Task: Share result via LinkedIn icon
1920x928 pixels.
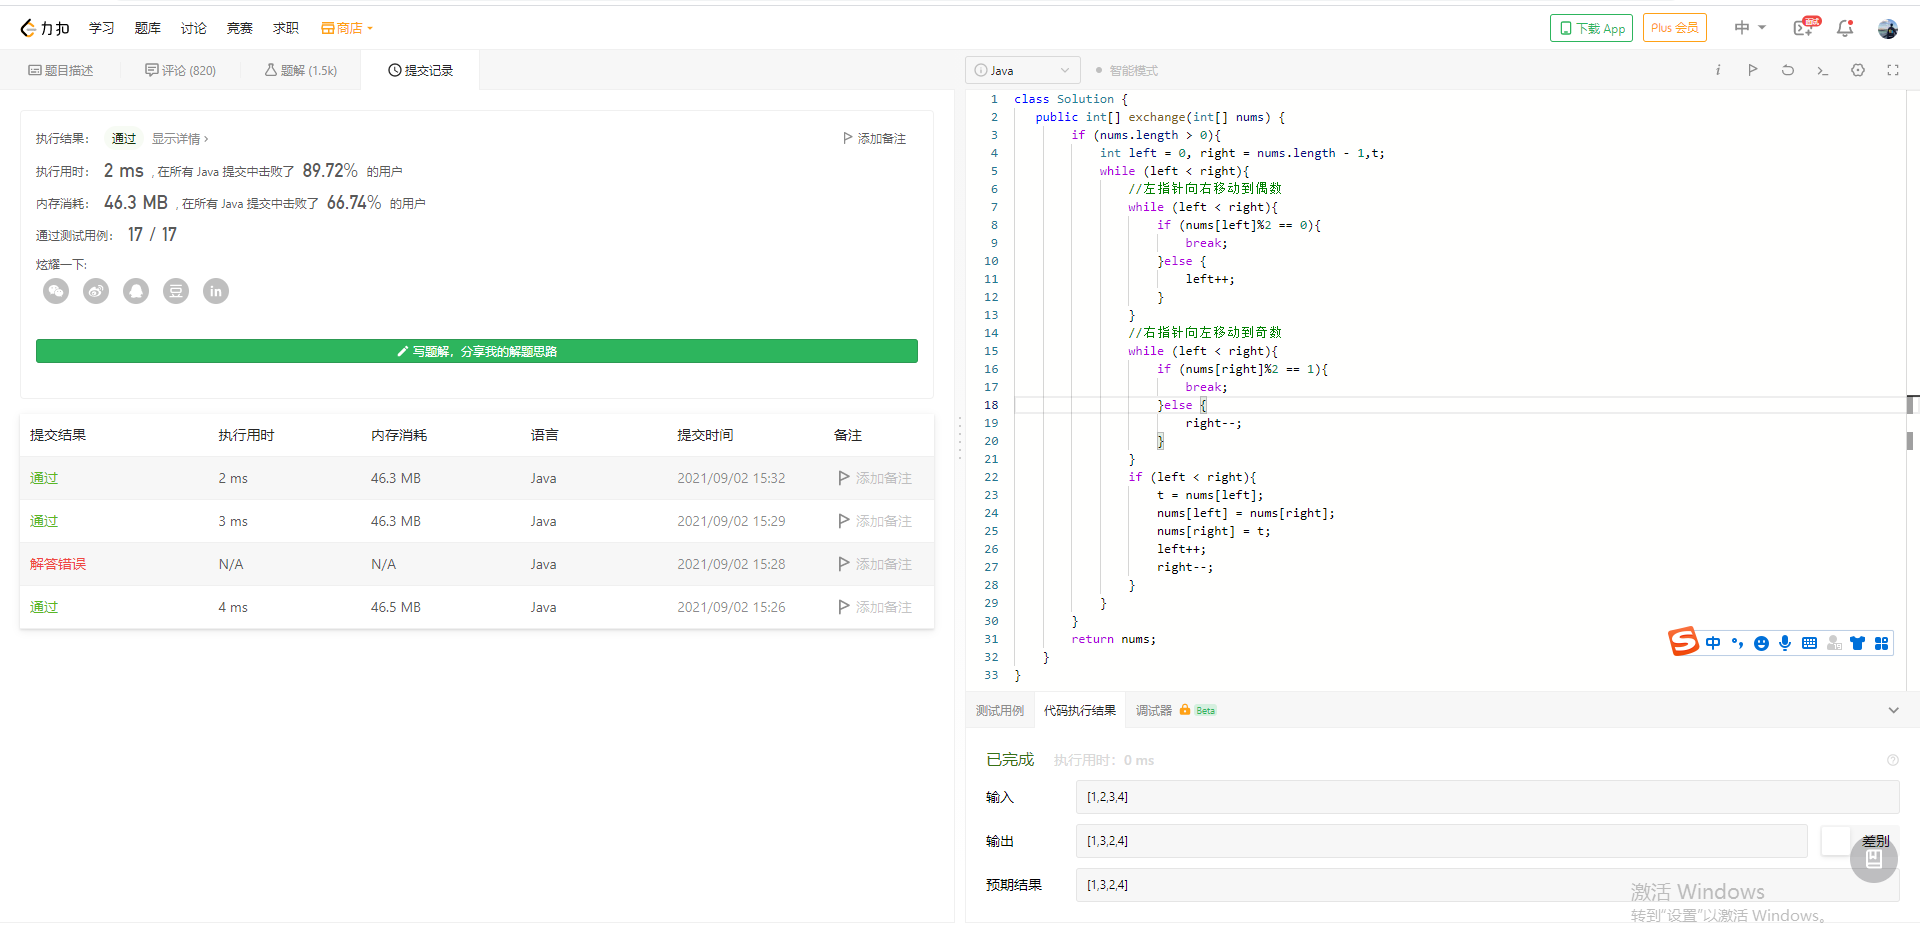Action: pyautogui.click(x=216, y=291)
